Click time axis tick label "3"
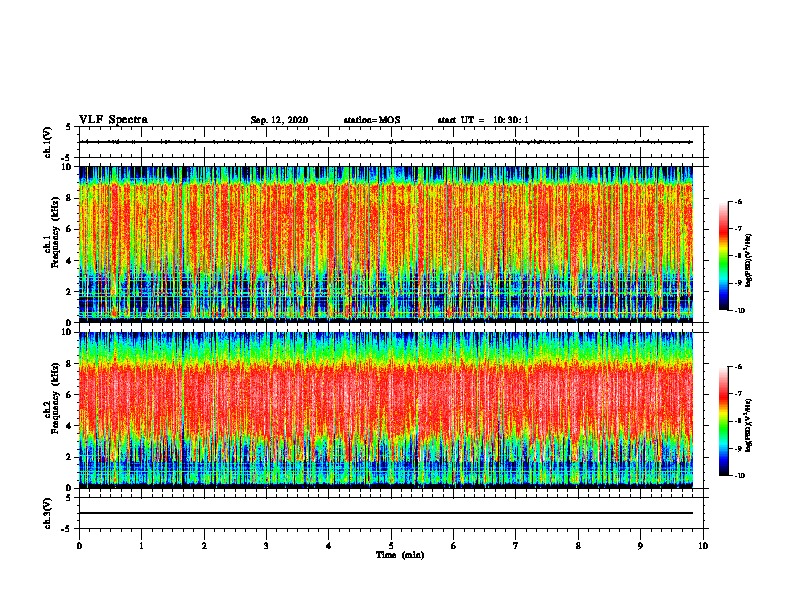Screen dimensions: 792x612 point(266,546)
